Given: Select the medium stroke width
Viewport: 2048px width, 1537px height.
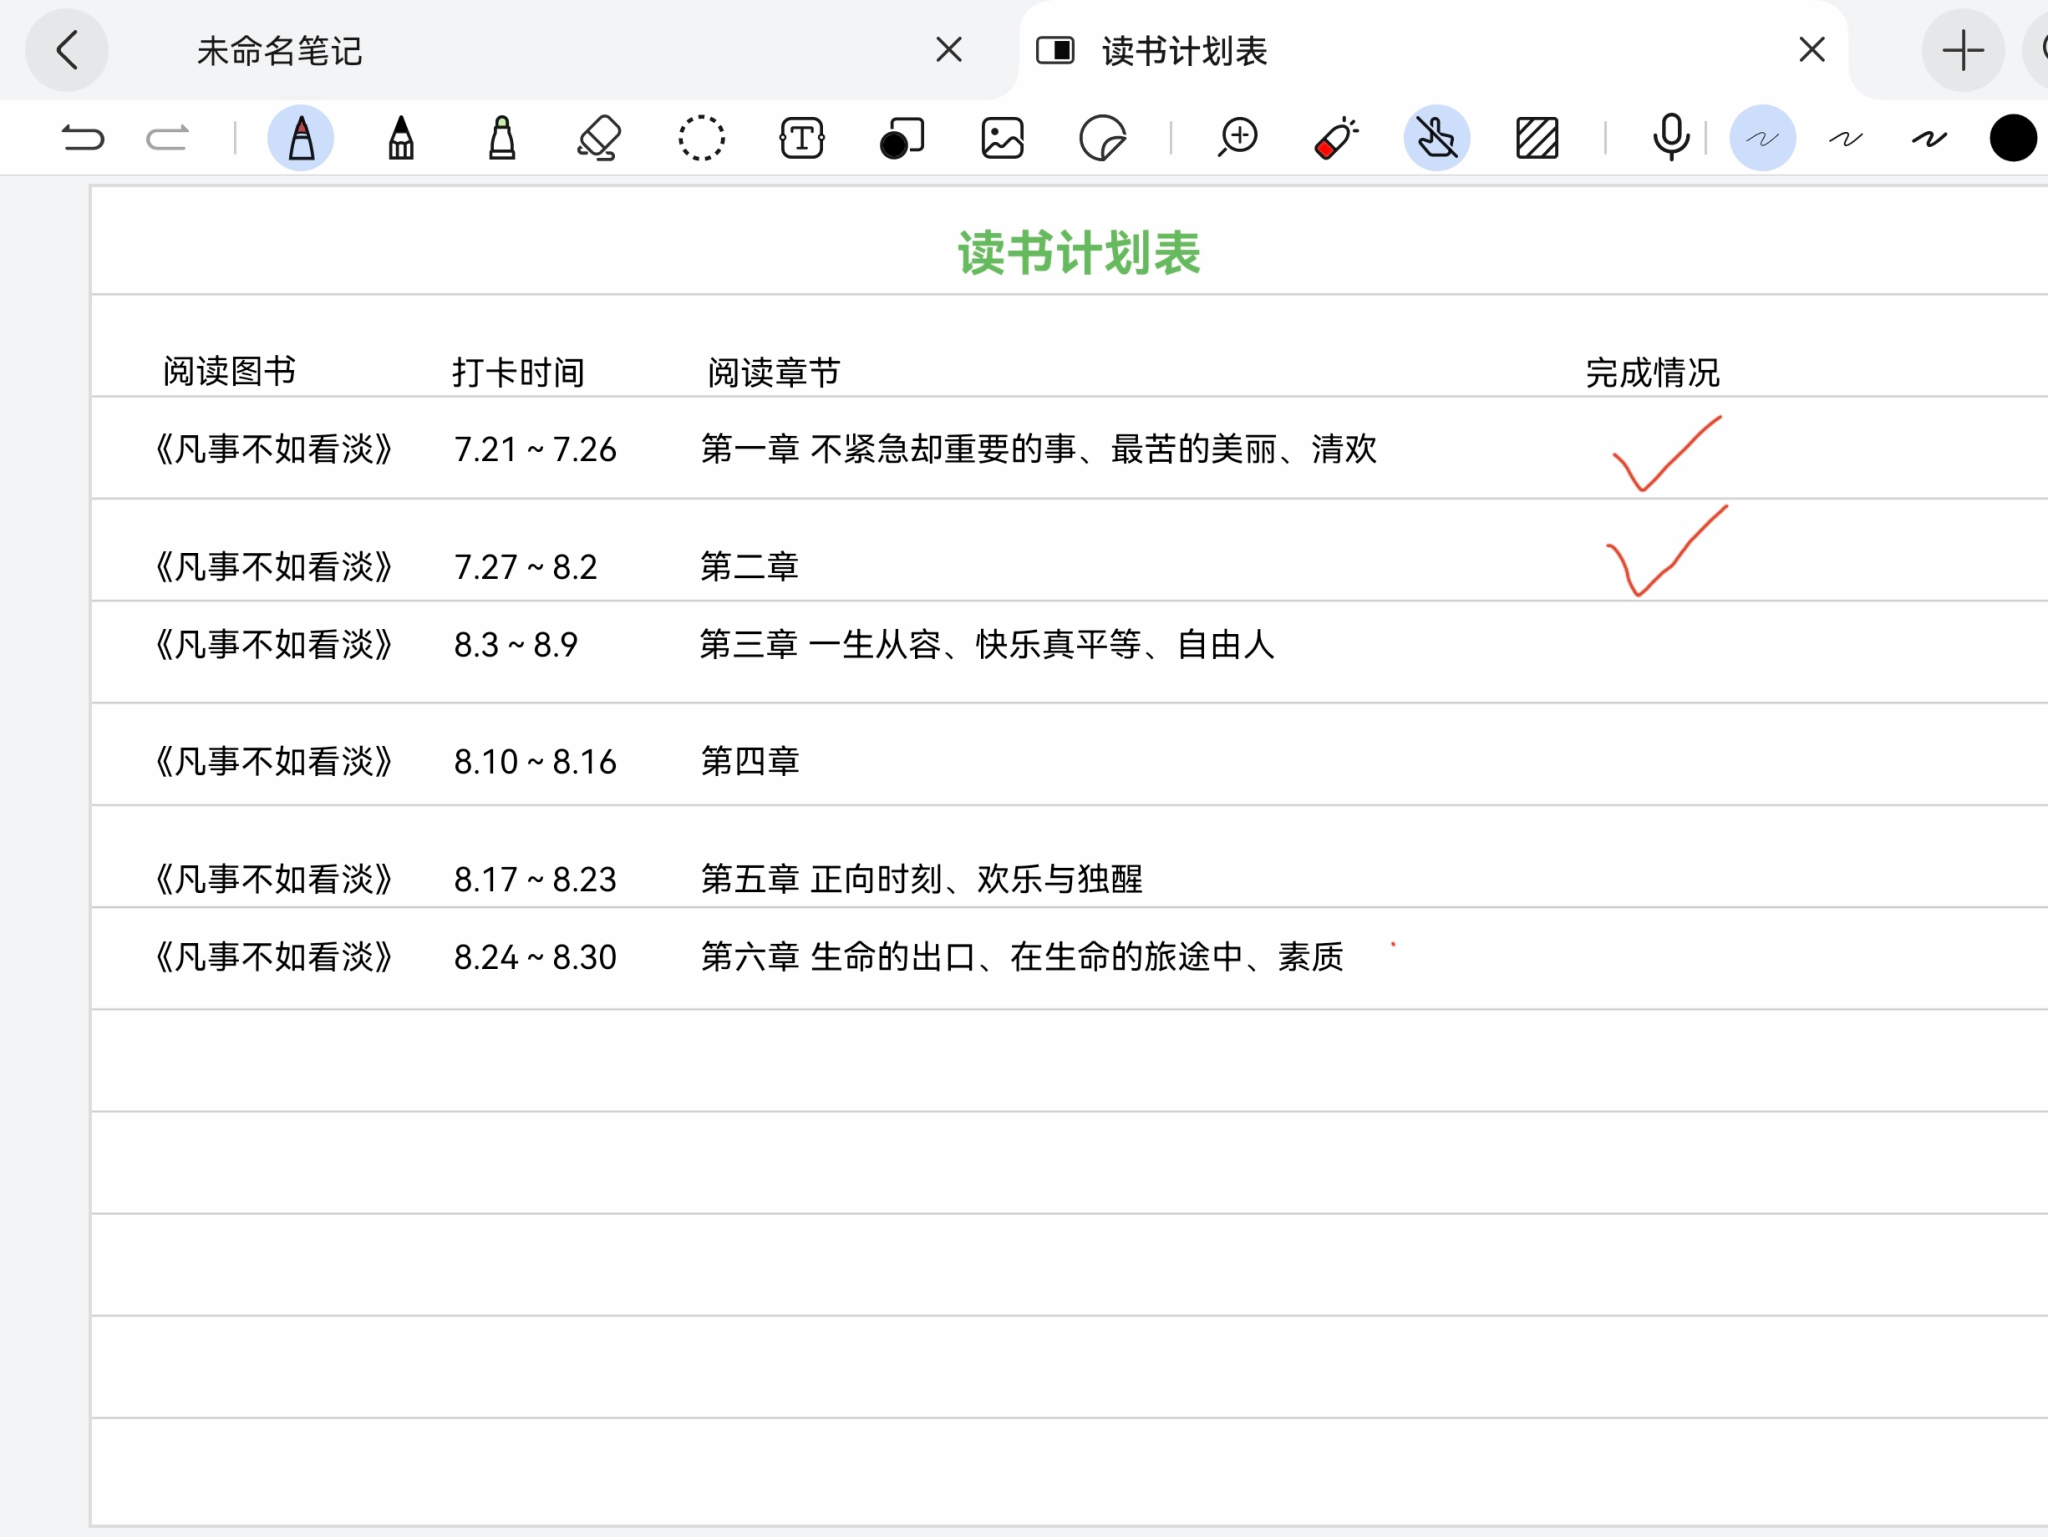Looking at the screenshot, I should tap(1846, 138).
